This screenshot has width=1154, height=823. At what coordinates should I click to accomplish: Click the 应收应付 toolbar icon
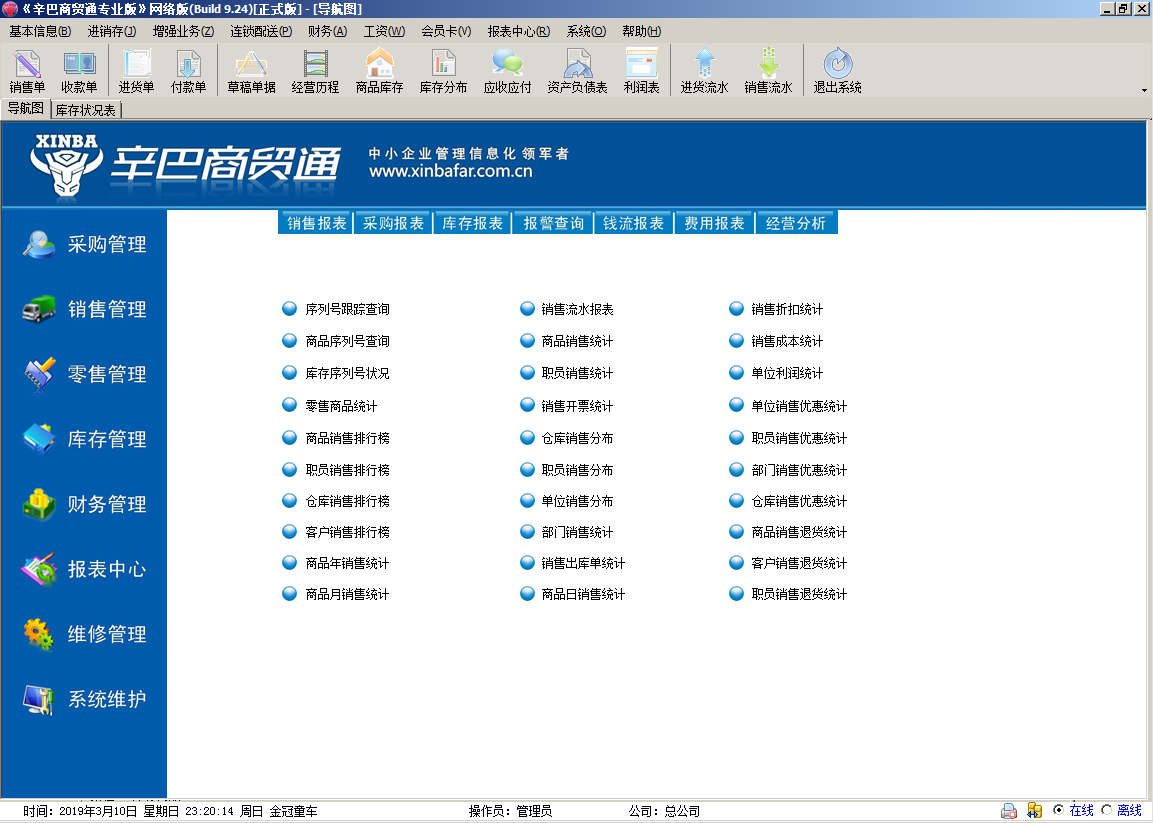[507, 72]
